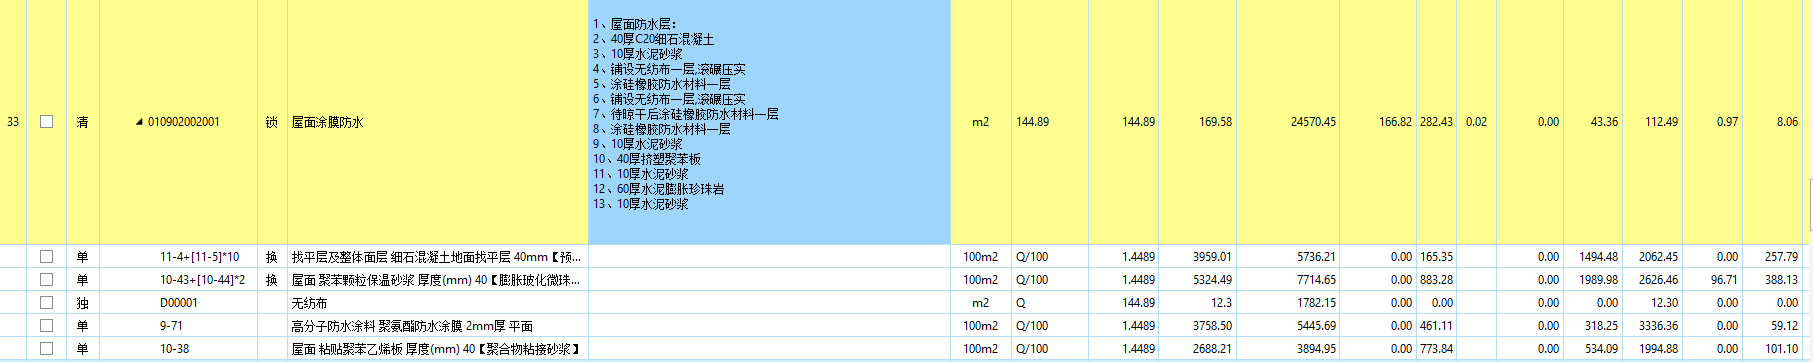Click the 清 type cell
This screenshot has height=362, width=1813.
point(82,122)
